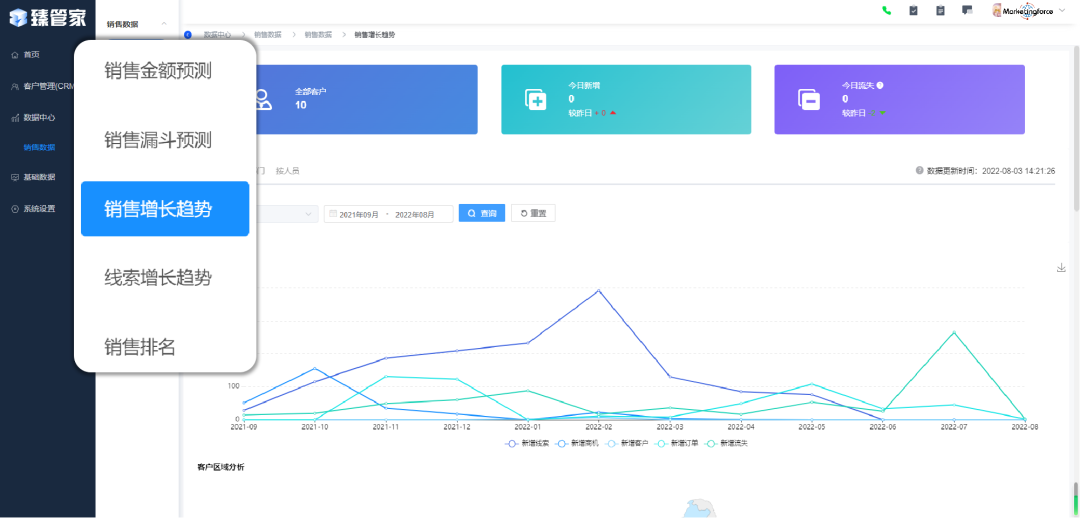1080x518 pixels.
Task: Click the 重置 reset button
Action: 533,213
